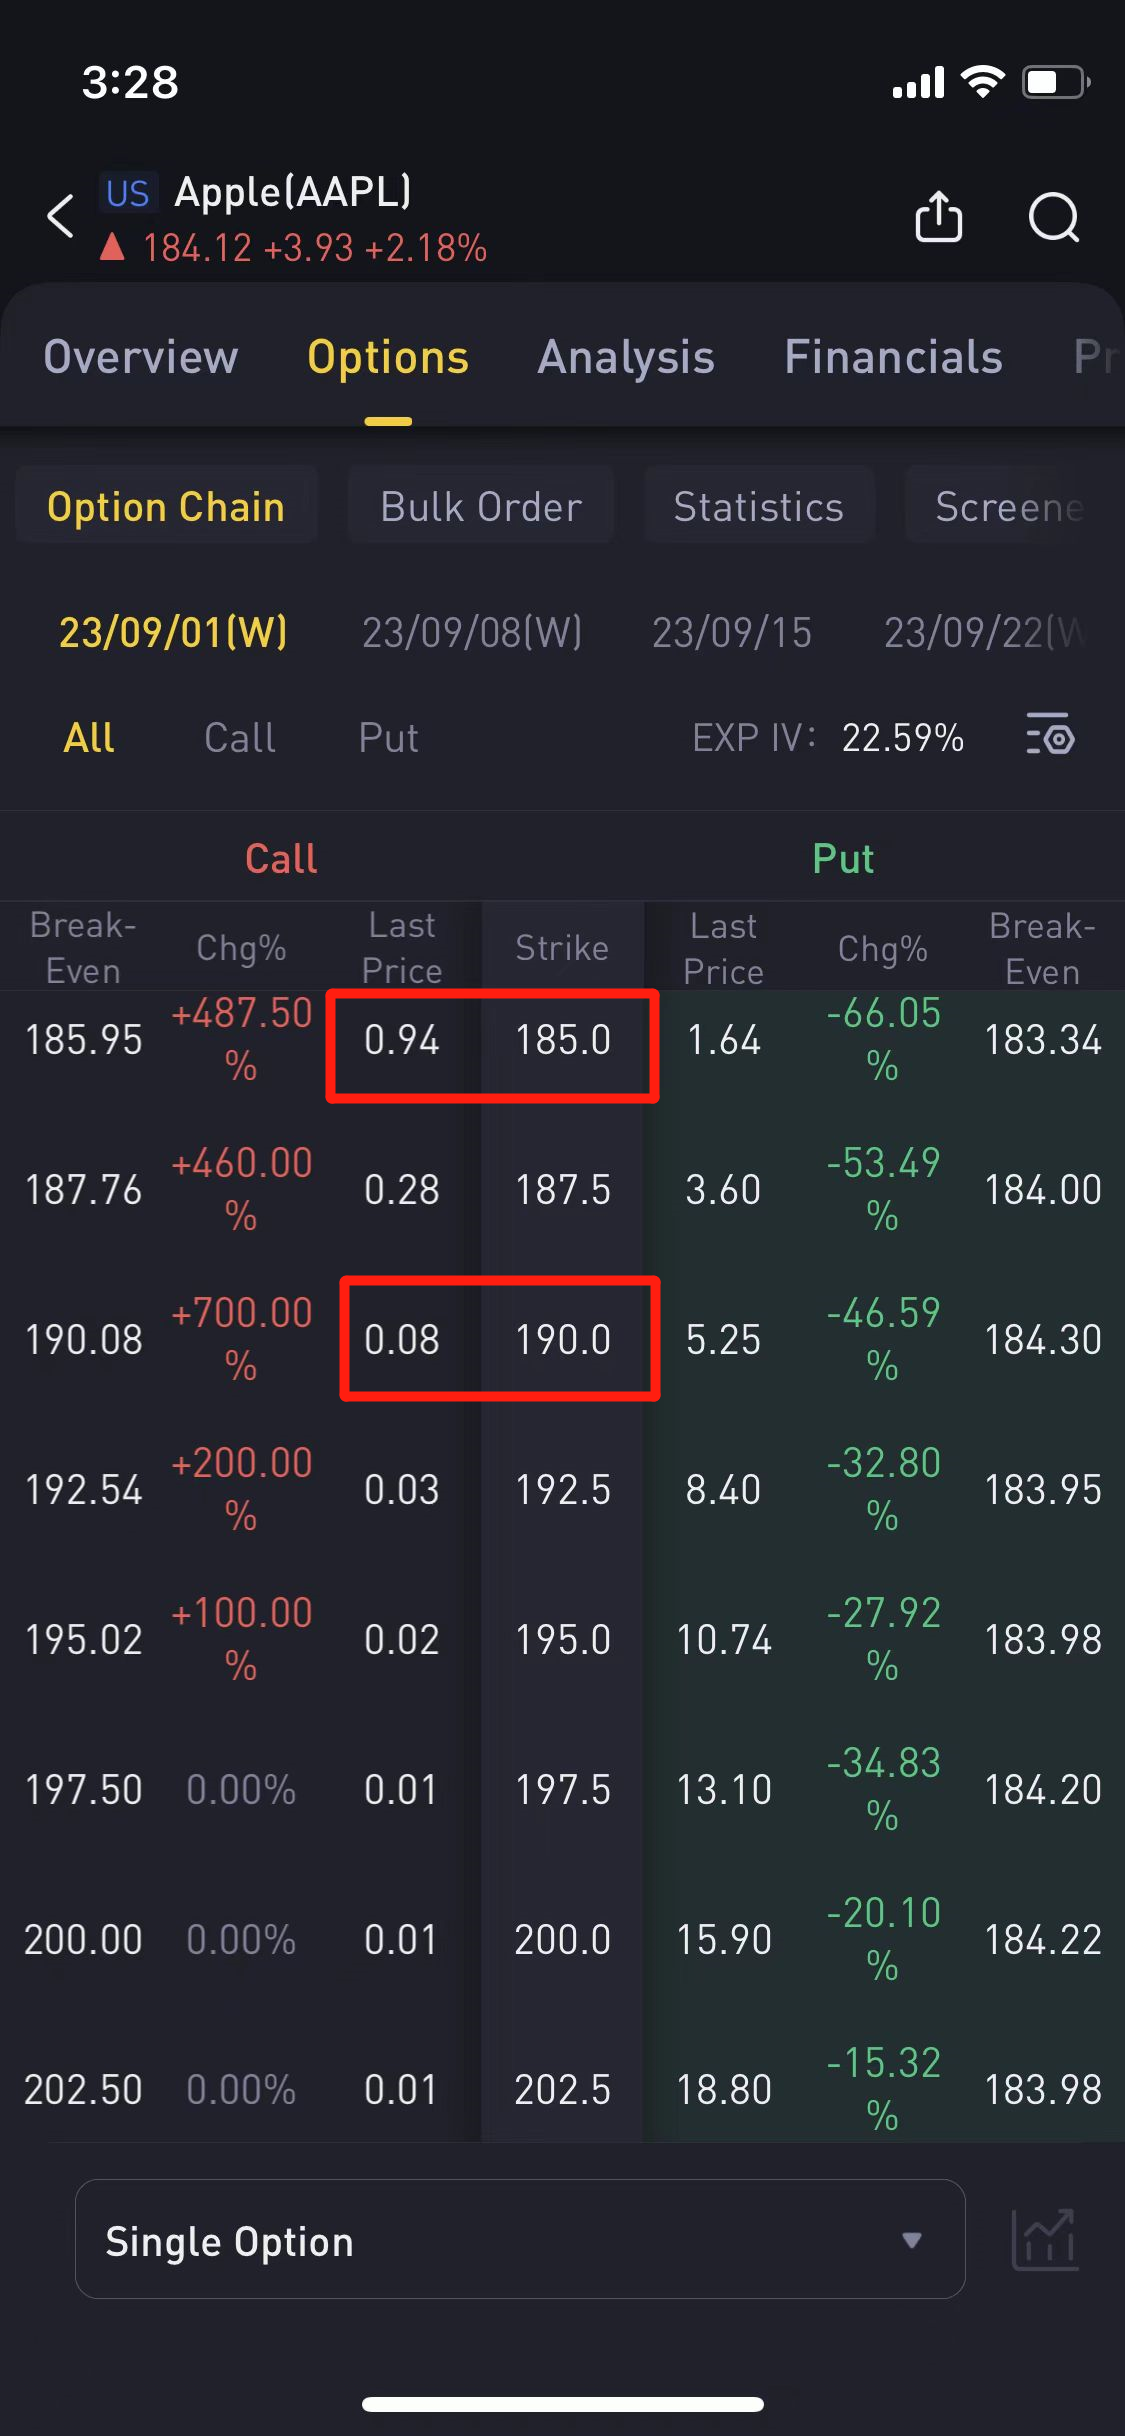Screen dimensions: 1125x2436
Task: Tap the share icon
Action: click(x=938, y=216)
